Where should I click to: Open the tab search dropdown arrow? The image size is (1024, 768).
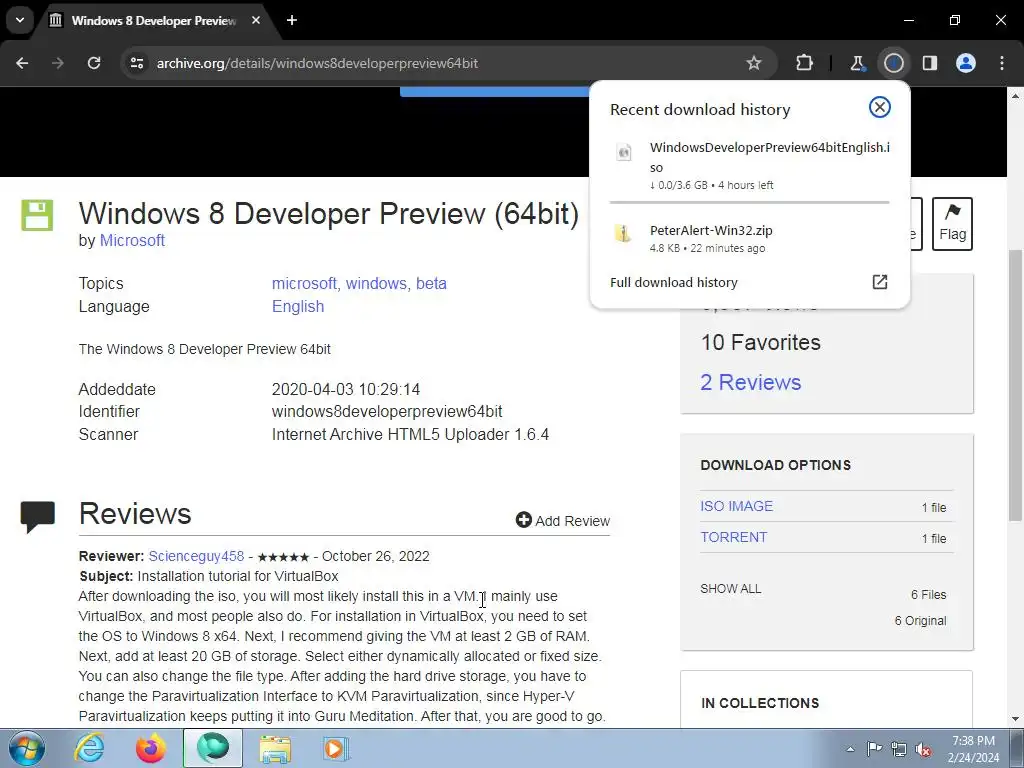tap(20, 20)
